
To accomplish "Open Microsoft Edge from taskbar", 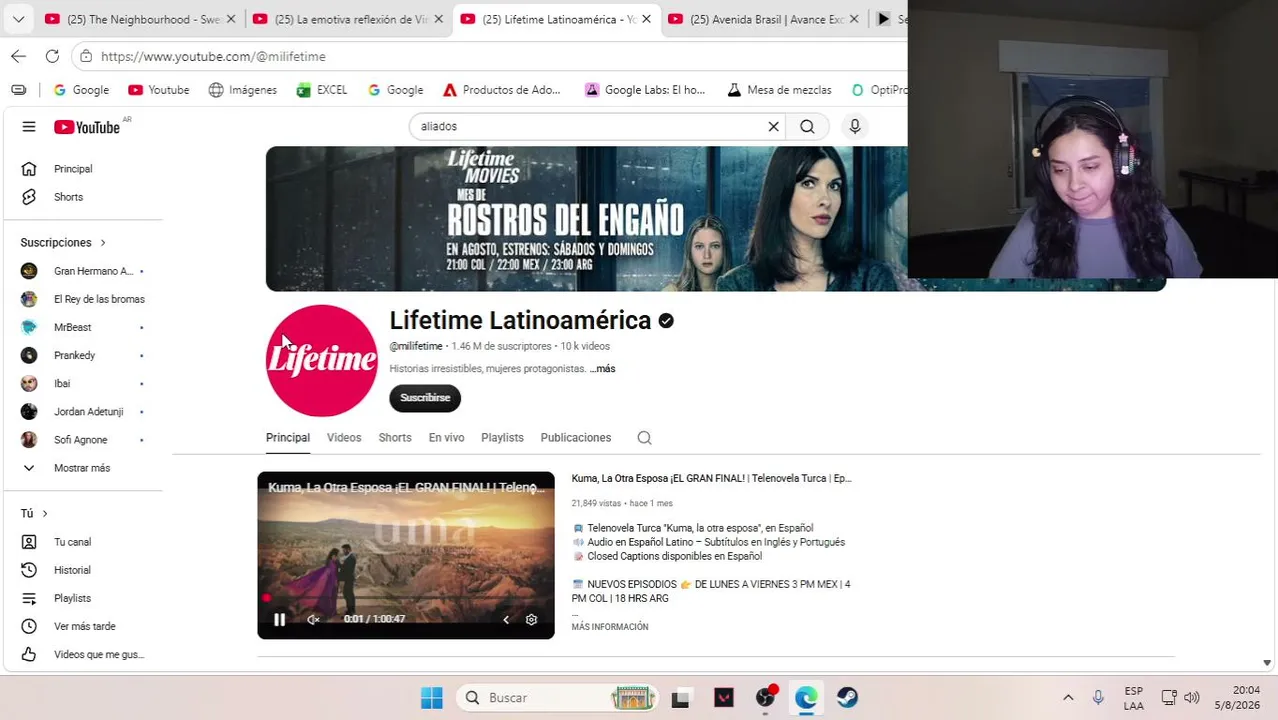I will 805,698.
